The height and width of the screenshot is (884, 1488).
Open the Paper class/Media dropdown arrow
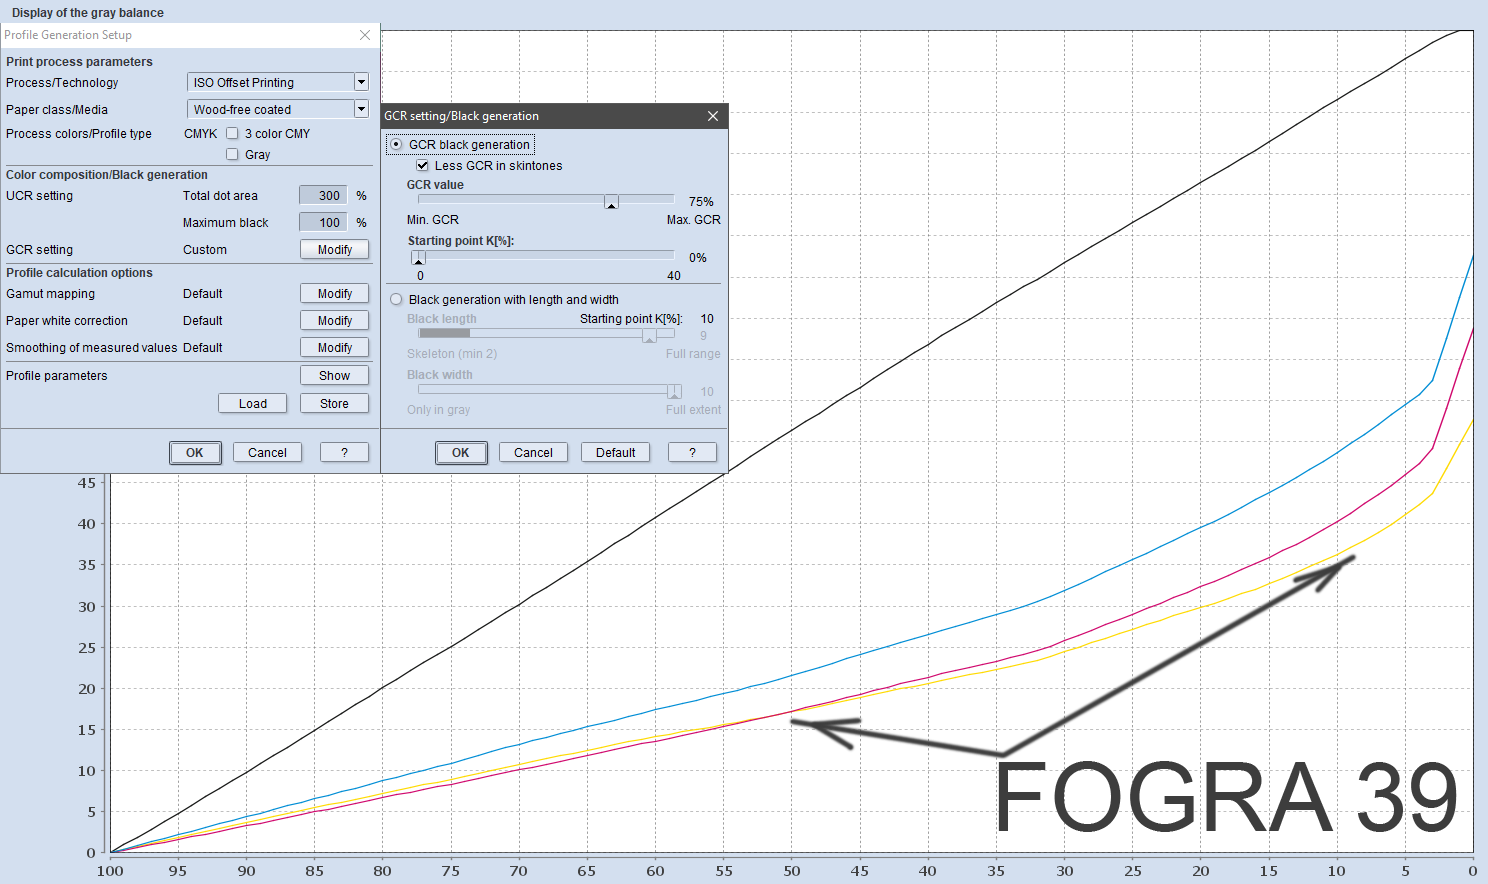361,109
